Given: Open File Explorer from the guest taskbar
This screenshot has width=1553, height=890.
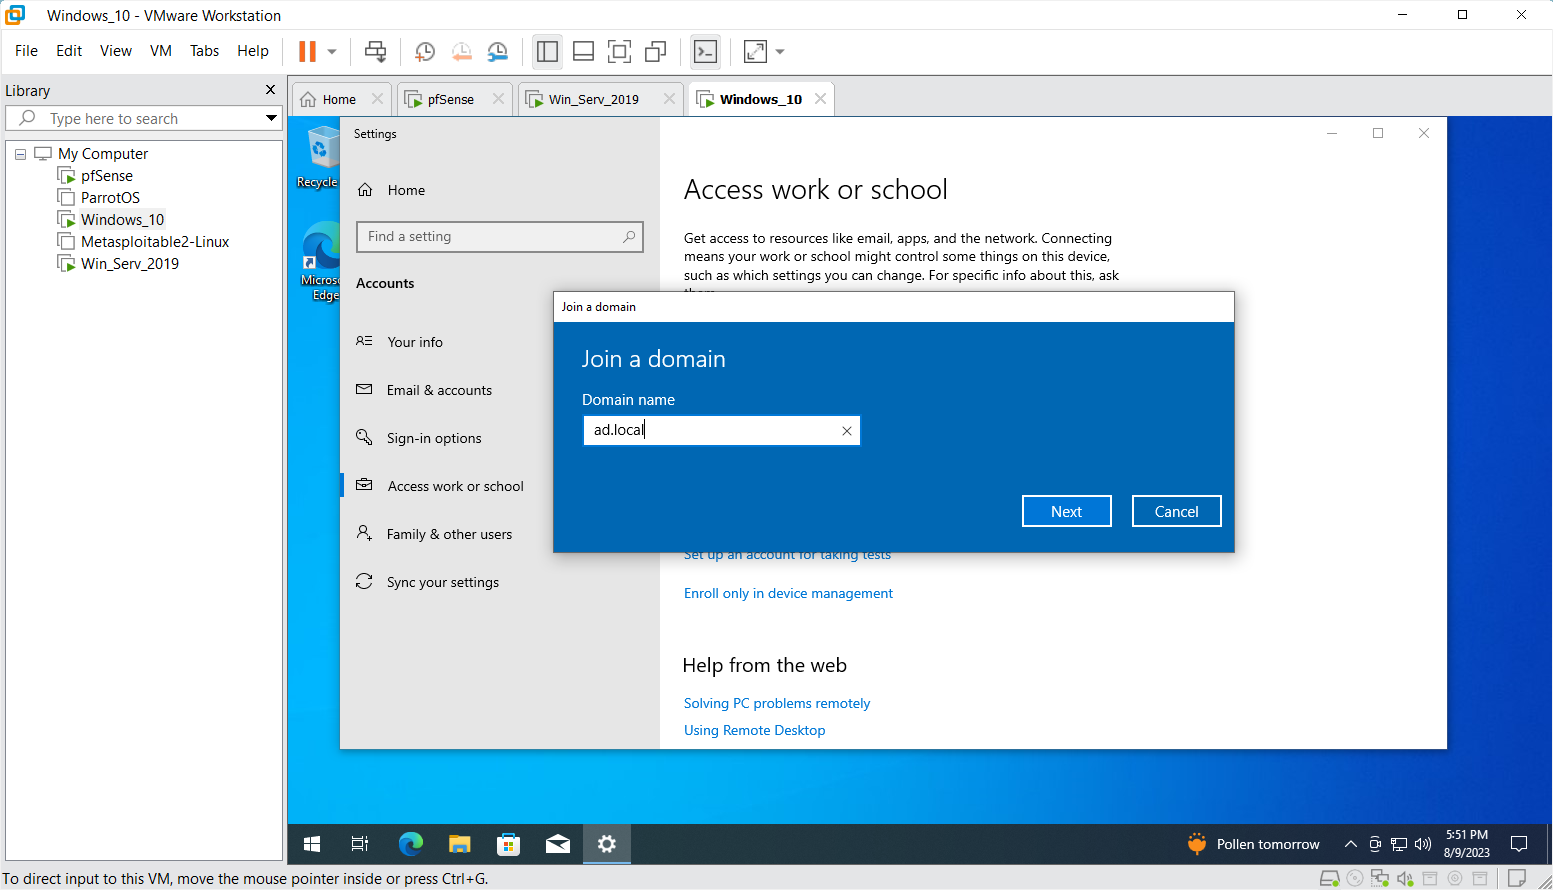Looking at the screenshot, I should [459, 844].
